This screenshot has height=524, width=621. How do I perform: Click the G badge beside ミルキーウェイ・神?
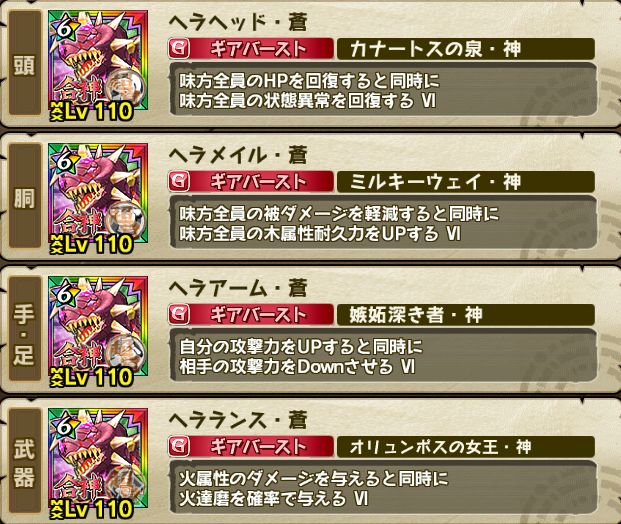pos(179,182)
